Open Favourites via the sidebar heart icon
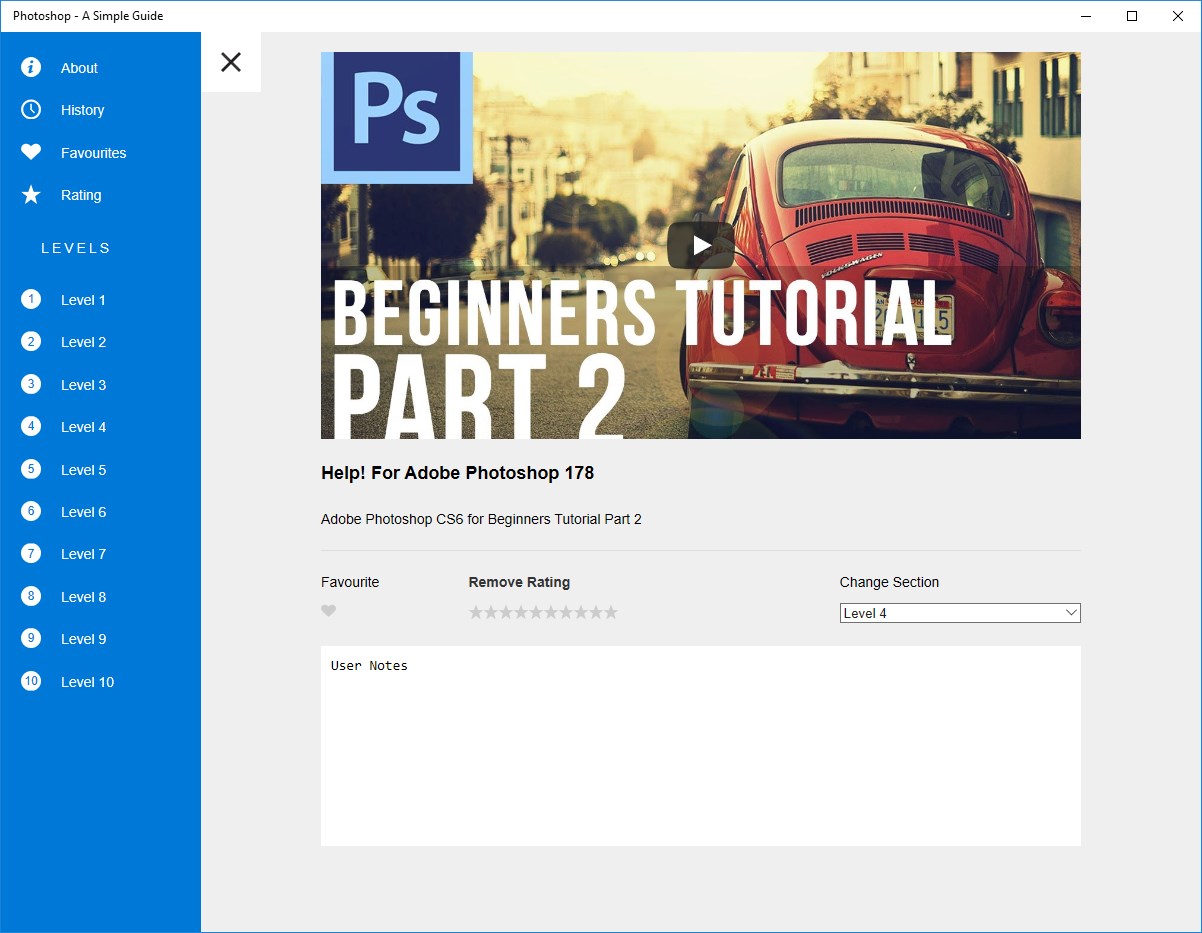Image resolution: width=1202 pixels, height=933 pixels. point(31,152)
